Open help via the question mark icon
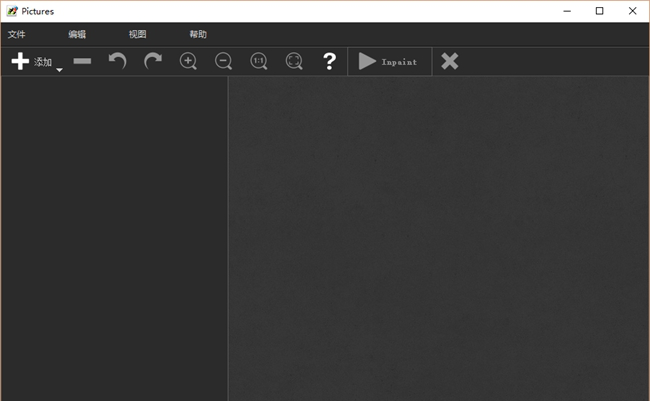Viewport: 650px width, 417px height. pos(329,61)
